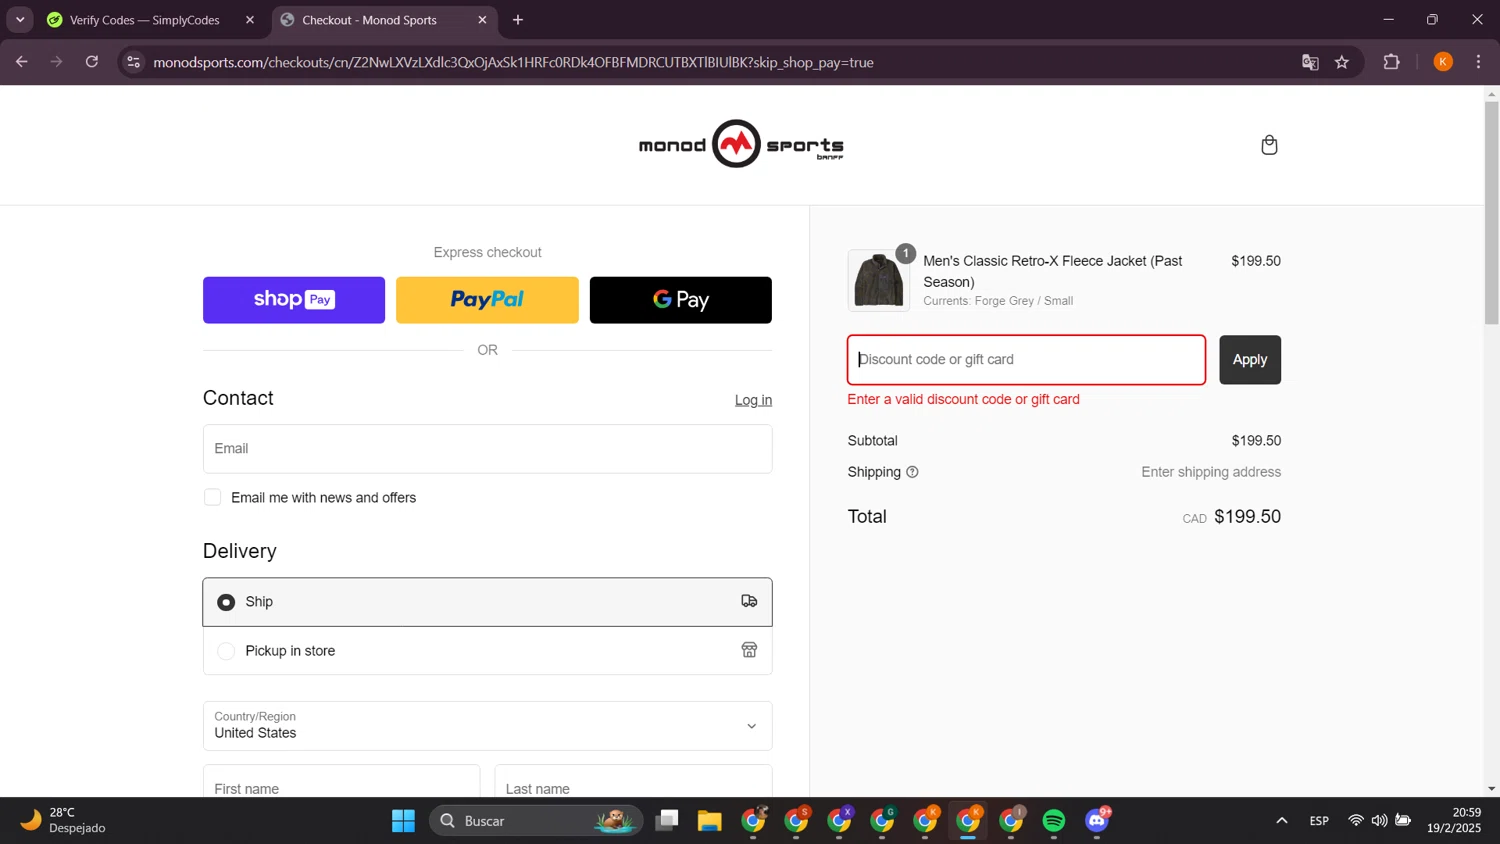Expand Country/Region dropdown
Screen dimensions: 1500x844
click(x=487, y=726)
